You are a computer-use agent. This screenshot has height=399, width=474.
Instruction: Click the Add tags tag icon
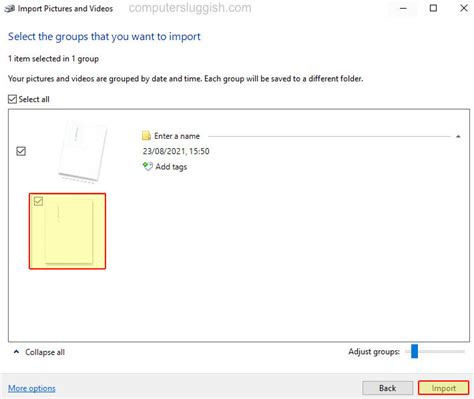point(147,166)
